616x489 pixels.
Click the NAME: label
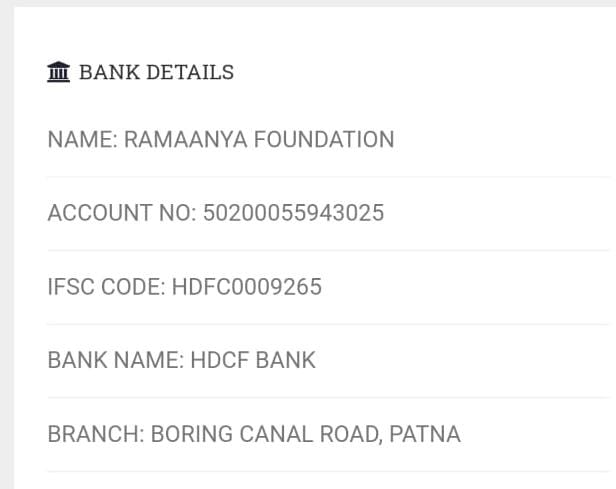pyautogui.click(x=82, y=140)
